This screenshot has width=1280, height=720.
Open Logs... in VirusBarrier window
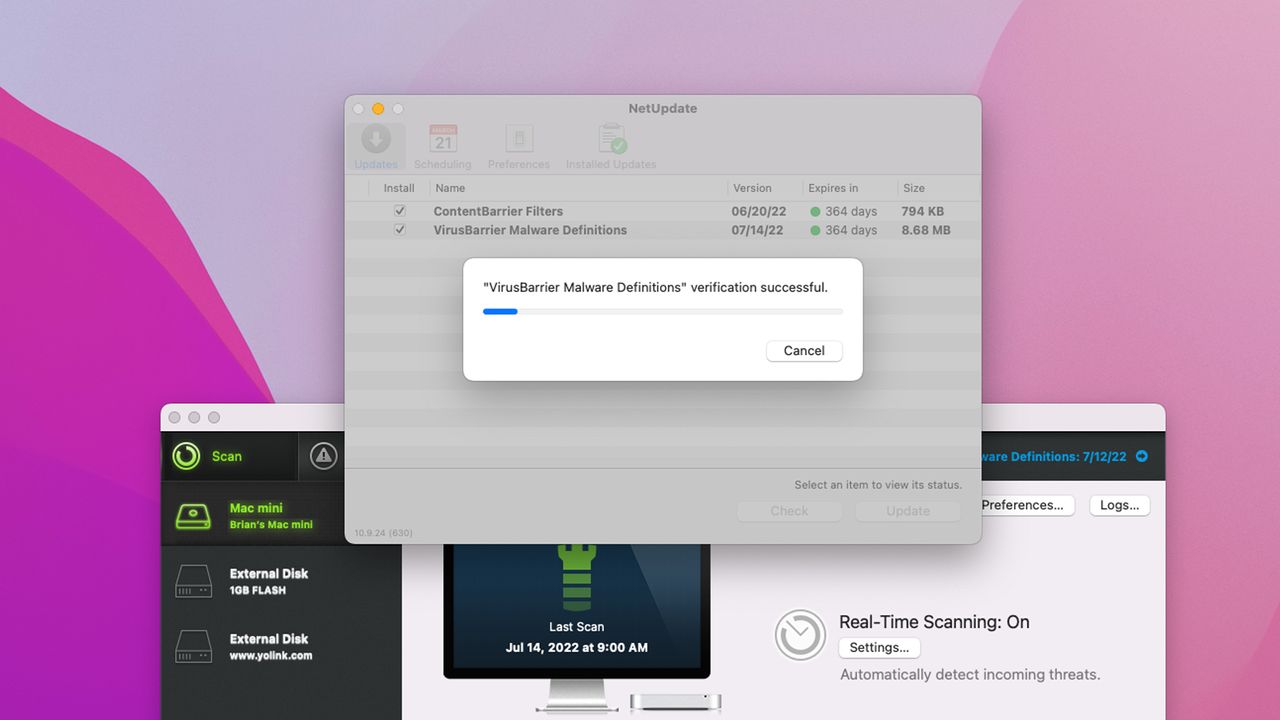[1119, 505]
